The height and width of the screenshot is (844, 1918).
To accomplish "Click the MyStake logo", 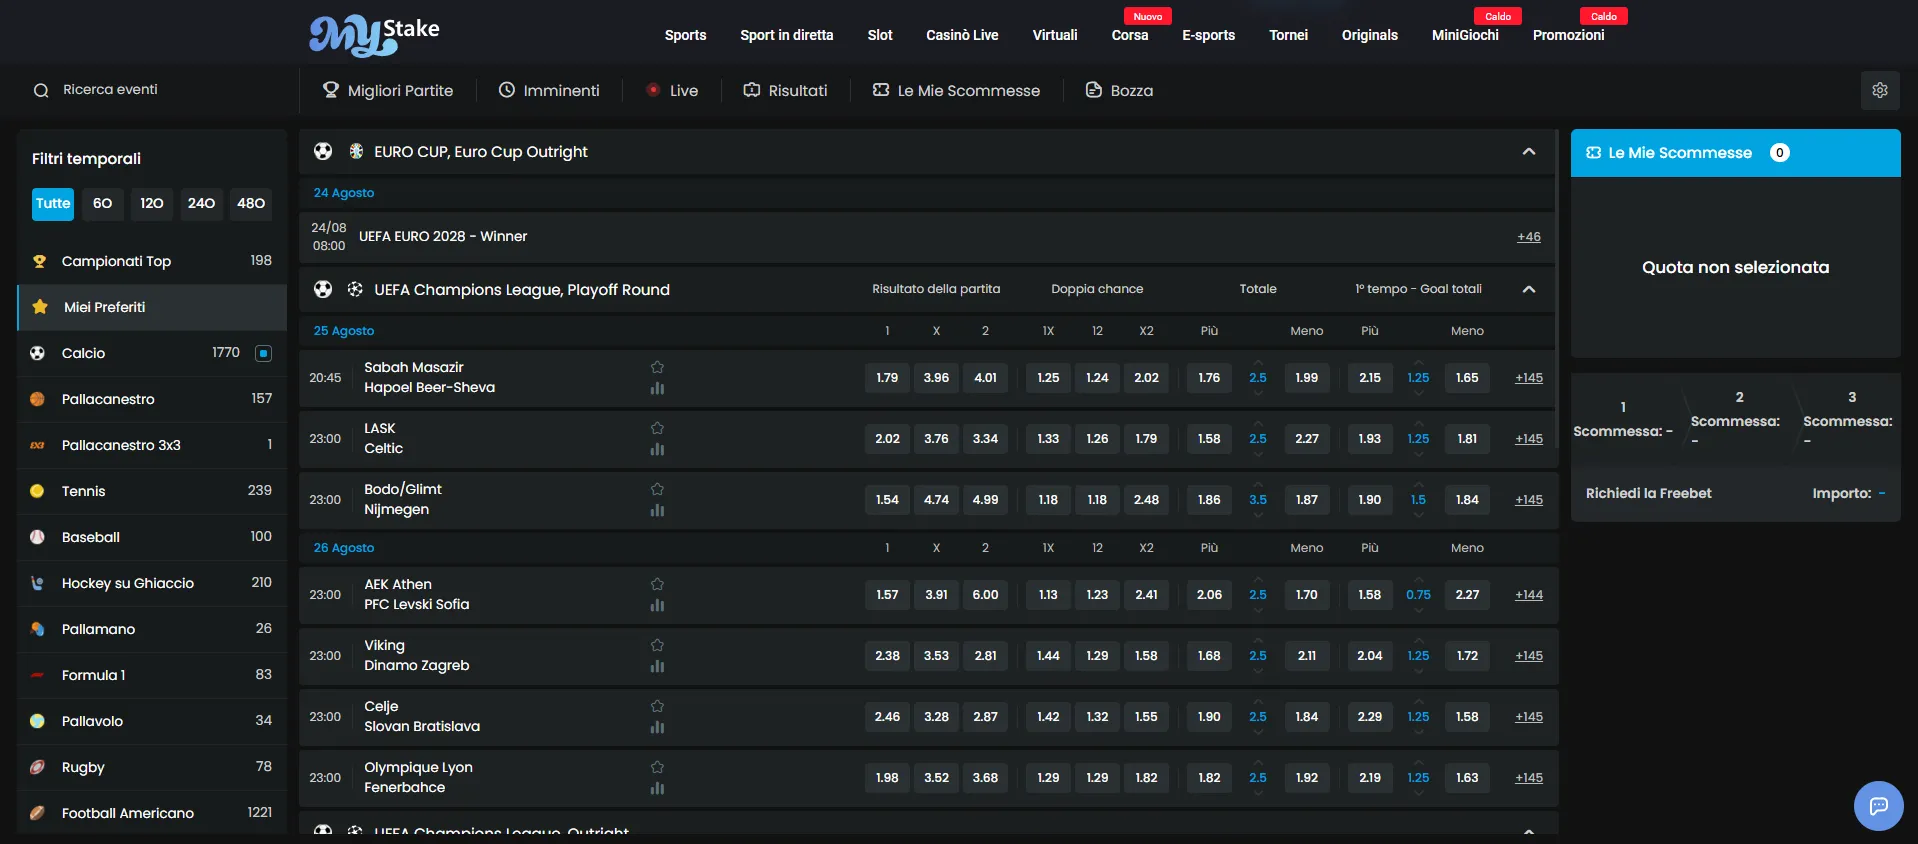I will (374, 36).
